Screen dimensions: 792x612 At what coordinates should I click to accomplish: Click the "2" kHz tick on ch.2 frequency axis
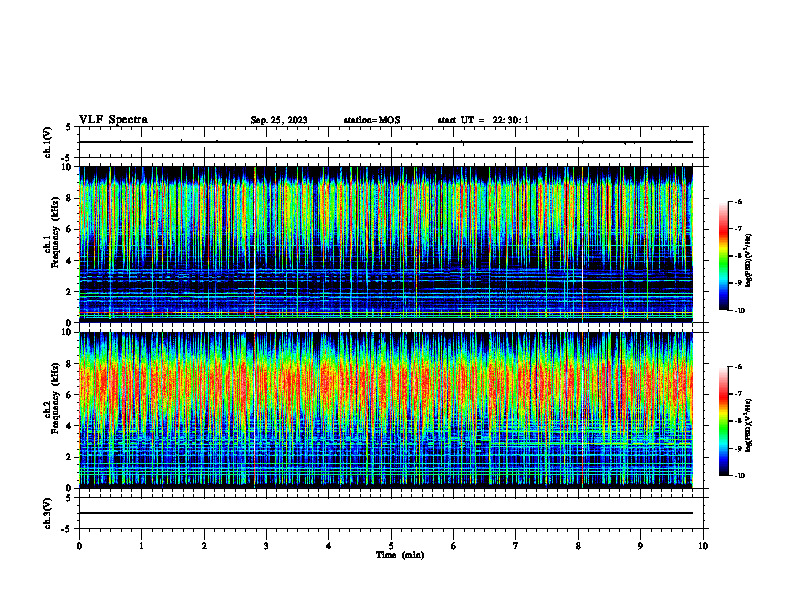pyautogui.click(x=70, y=457)
